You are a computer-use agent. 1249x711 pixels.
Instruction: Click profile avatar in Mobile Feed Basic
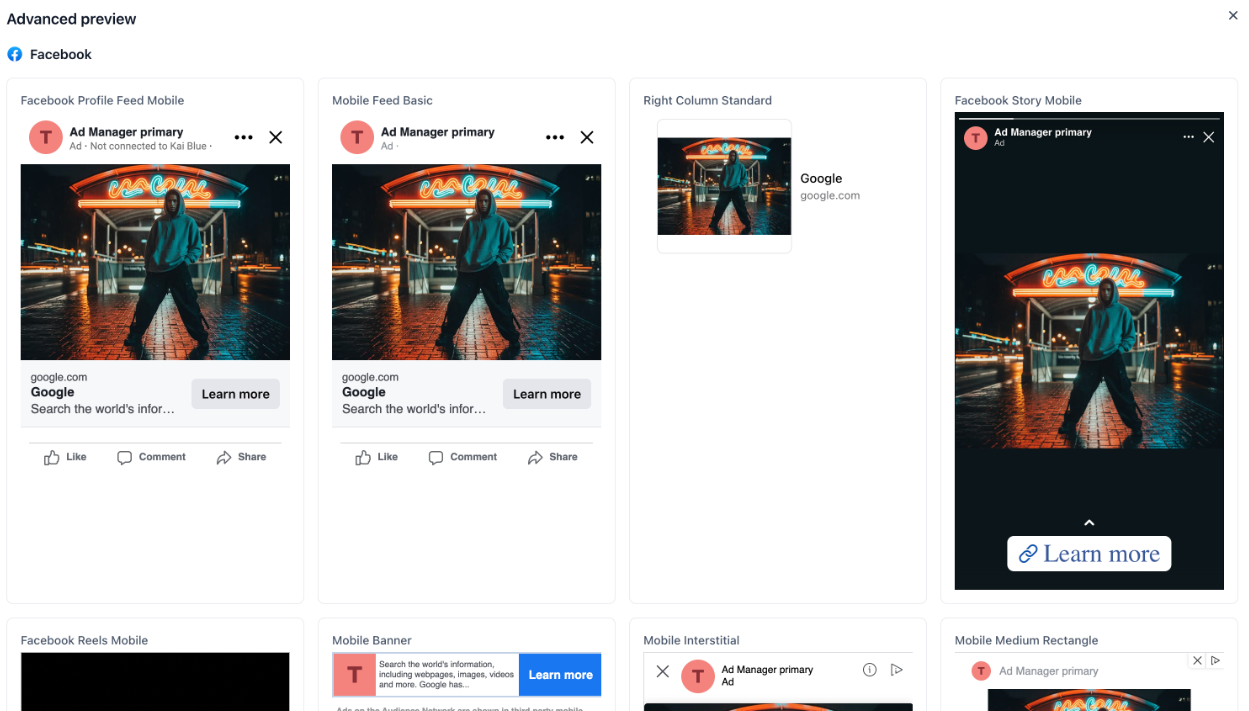[357, 137]
